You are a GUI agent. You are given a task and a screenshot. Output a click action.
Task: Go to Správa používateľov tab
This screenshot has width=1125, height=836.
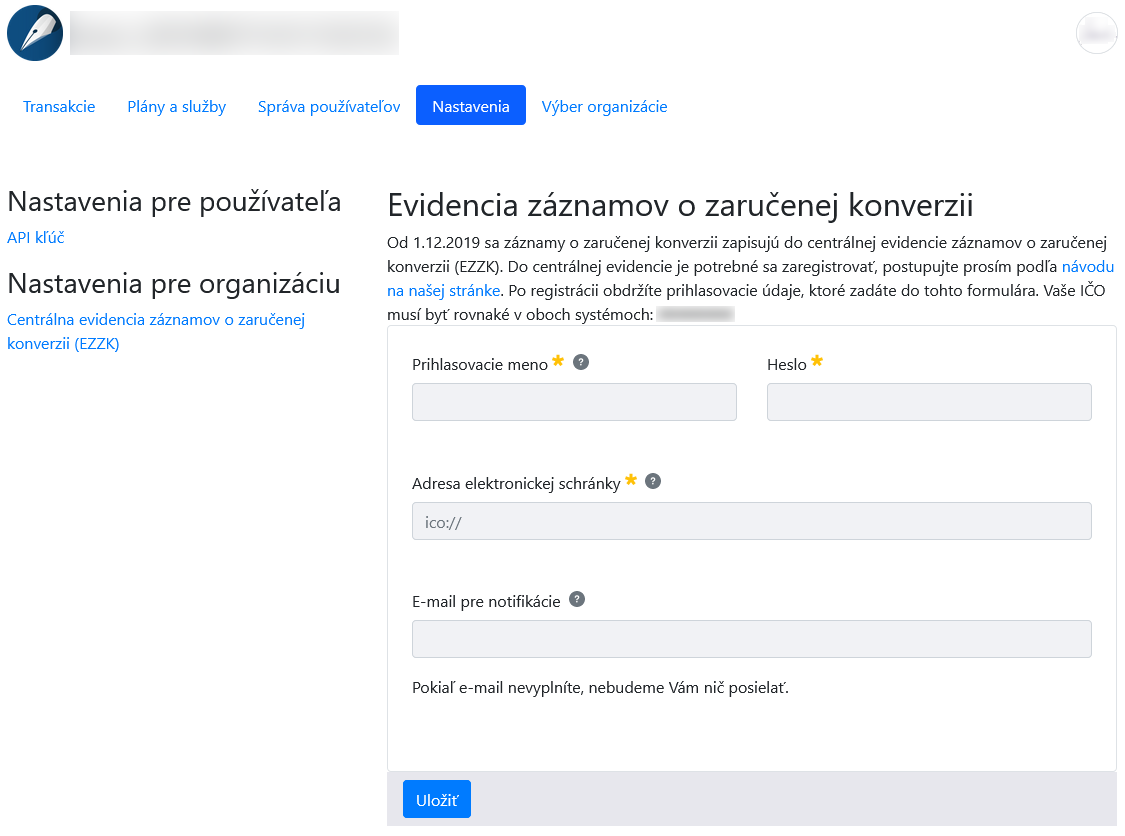tap(329, 106)
